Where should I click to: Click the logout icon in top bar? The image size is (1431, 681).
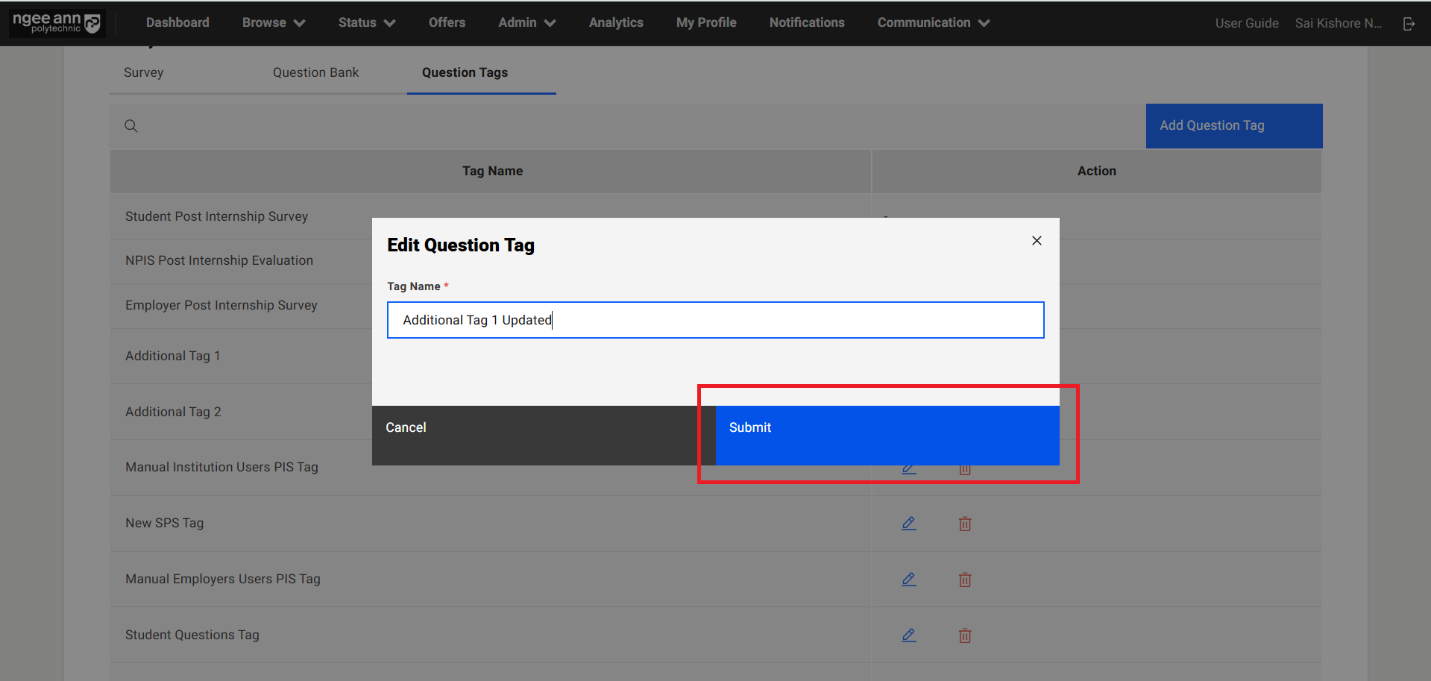(x=1409, y=23)
